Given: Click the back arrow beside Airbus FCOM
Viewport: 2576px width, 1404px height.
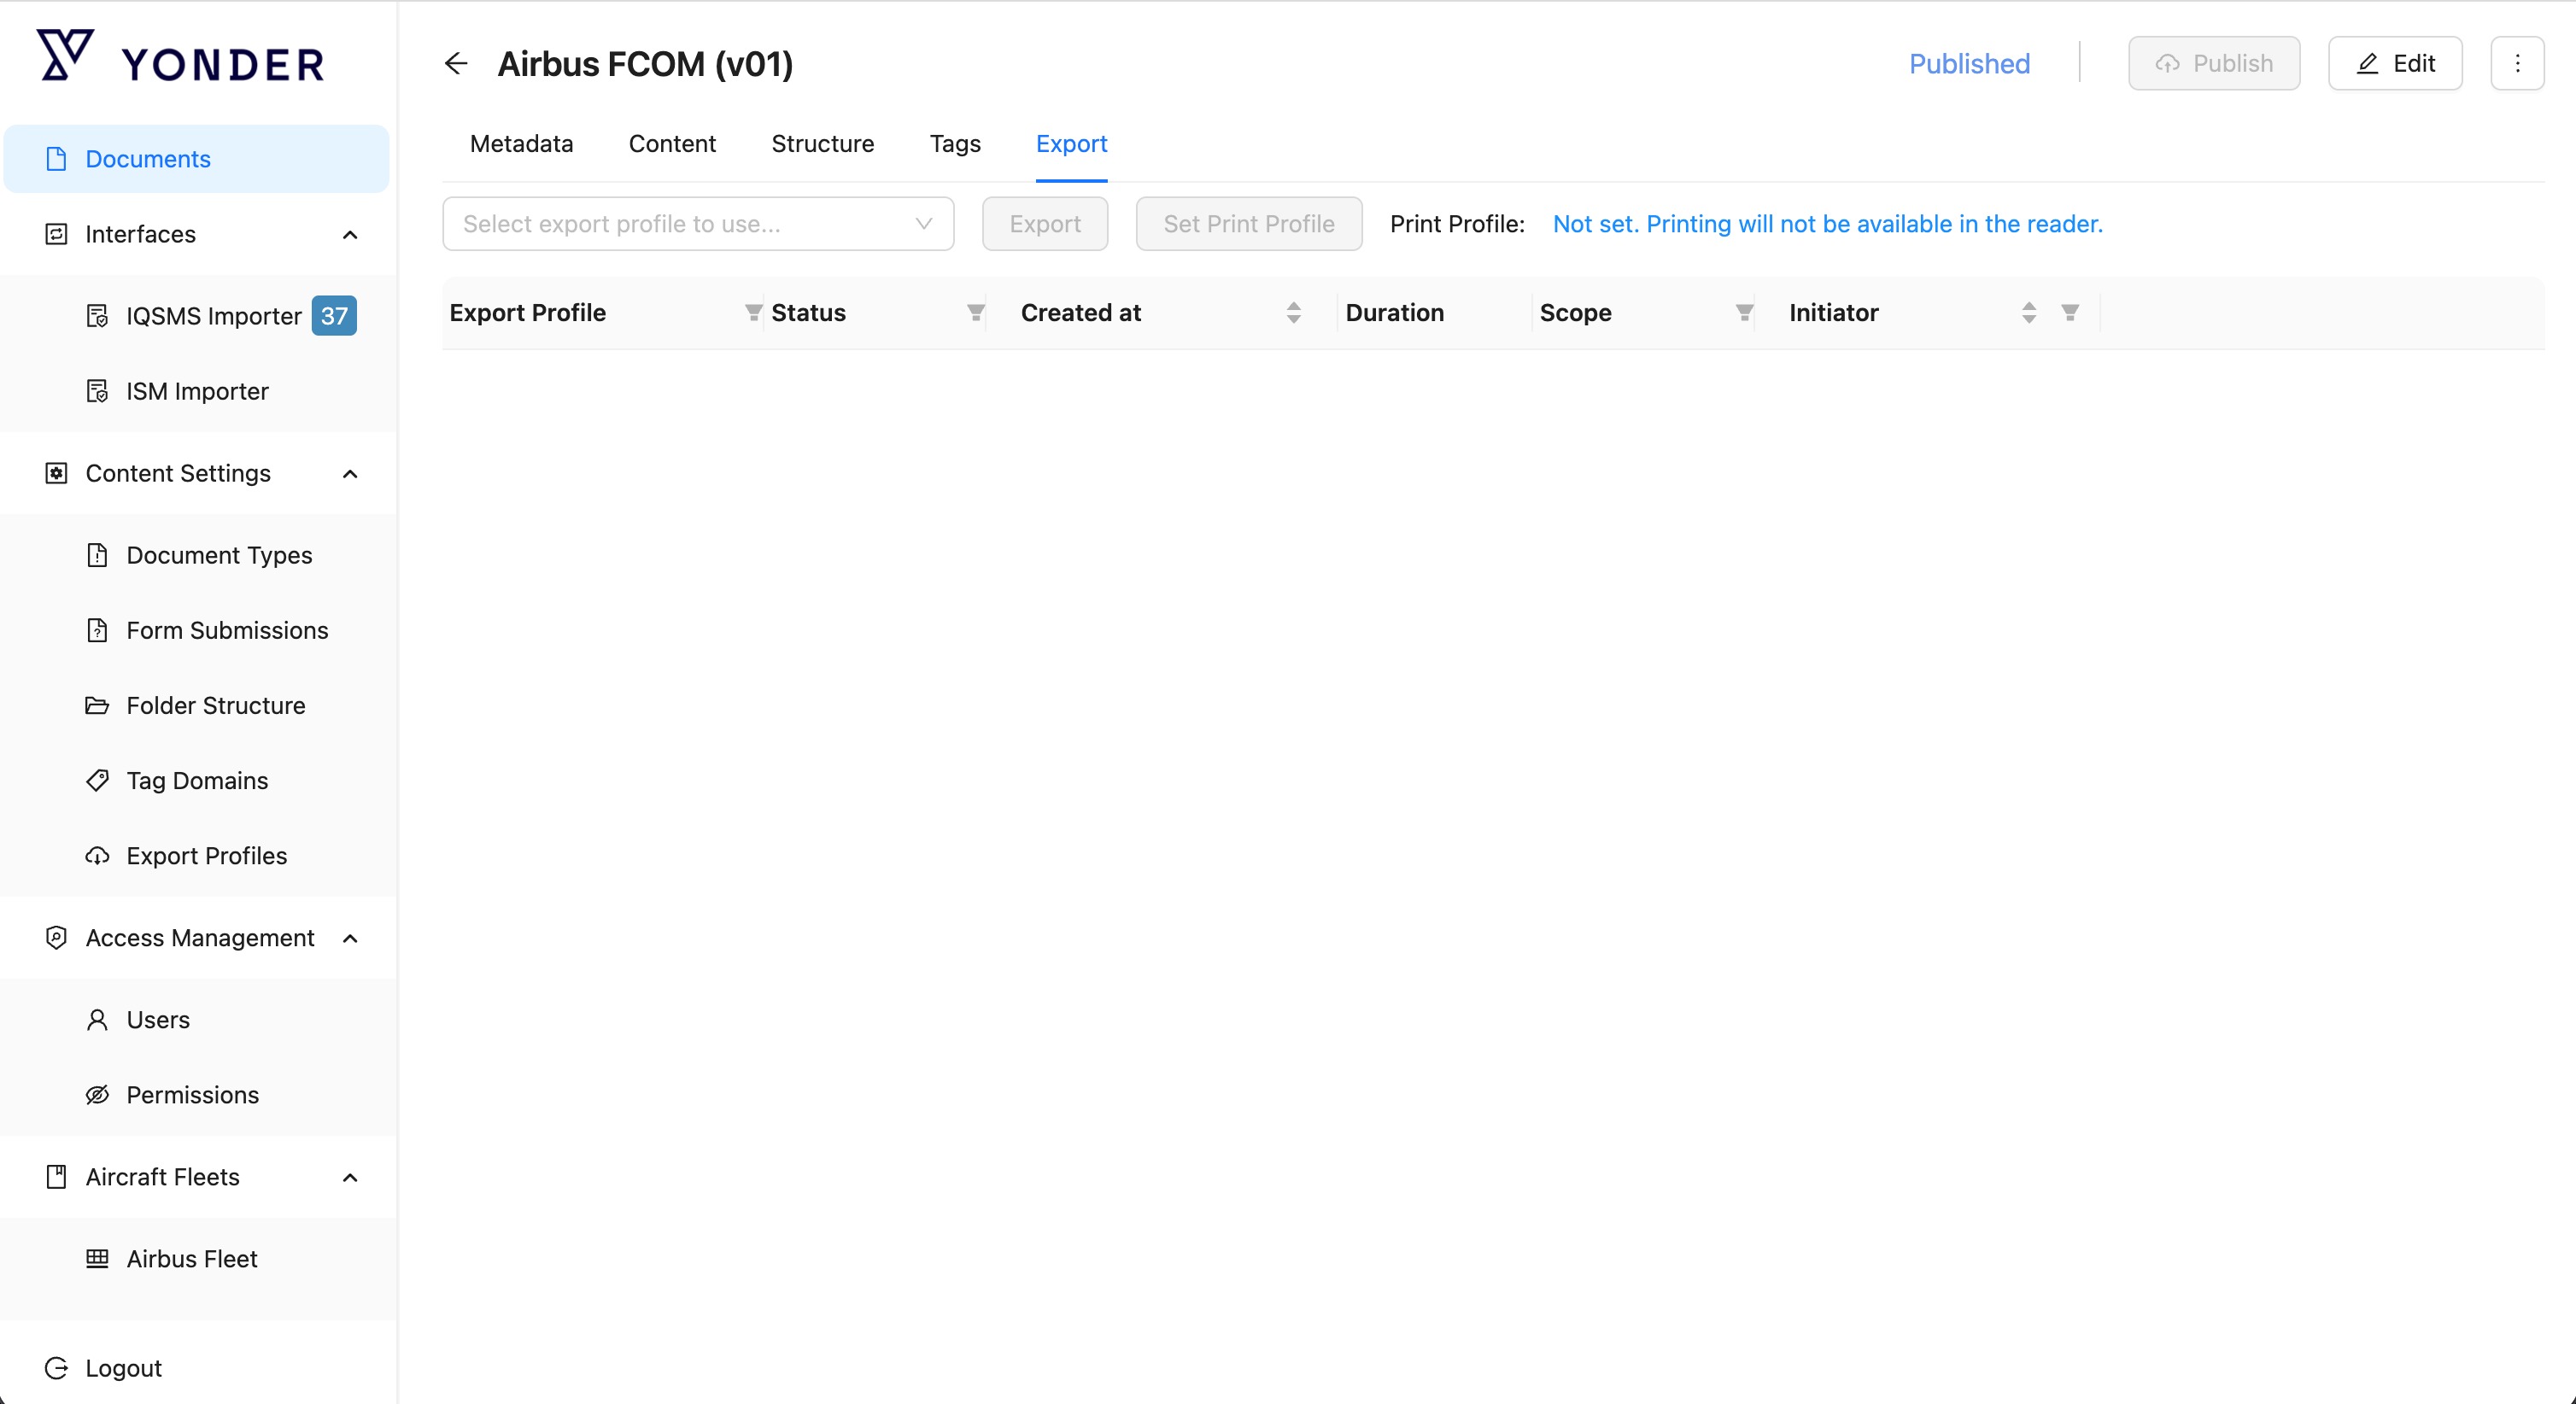Looking at the screenshot, I should point(456,64).
